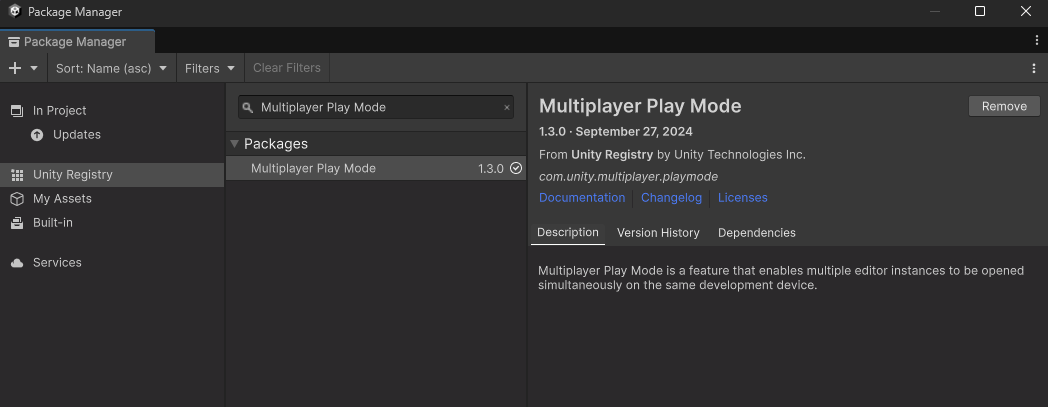
Task: Click the Clear Filters button
Action: (287, 68)
